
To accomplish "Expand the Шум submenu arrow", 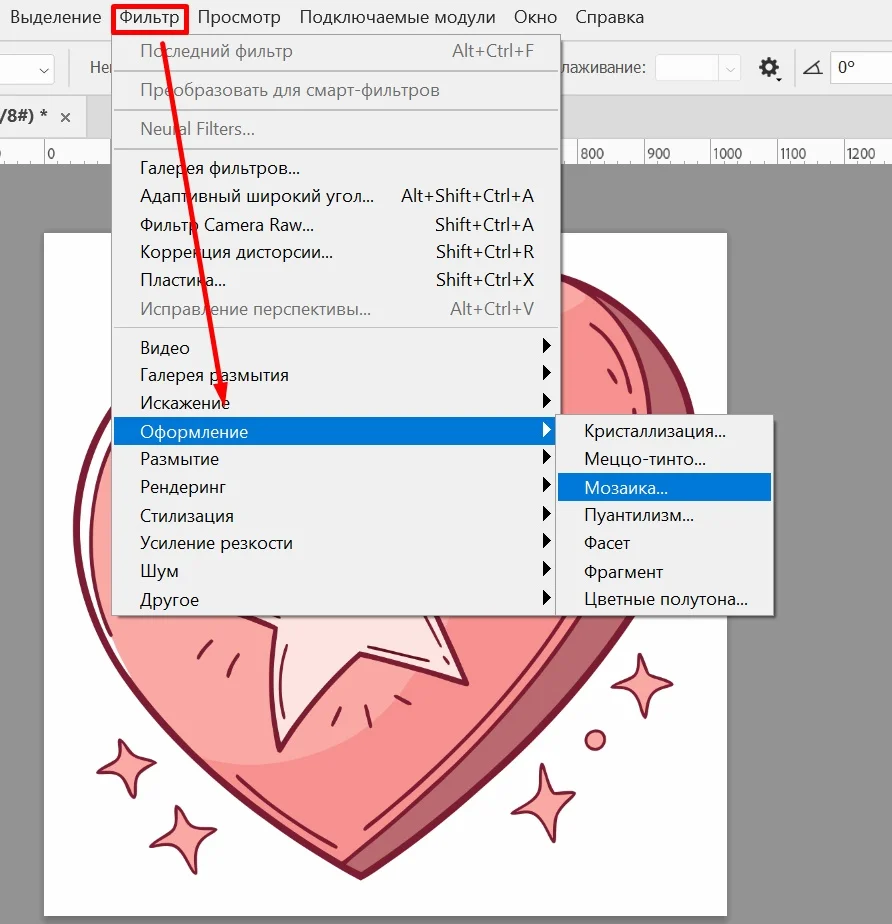I will pyautogui.click(x=546, y=570).
